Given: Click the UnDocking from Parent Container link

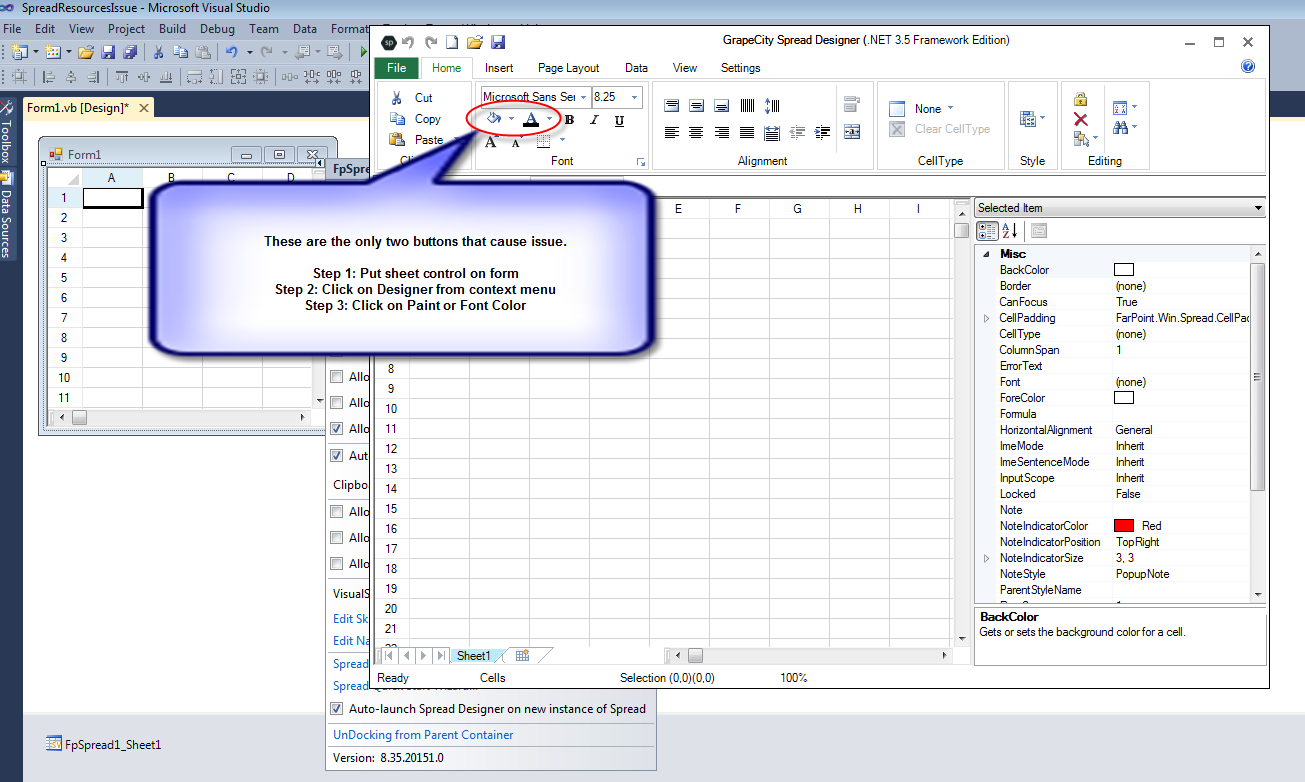Looking at the screenshot, I should point(423,734).
